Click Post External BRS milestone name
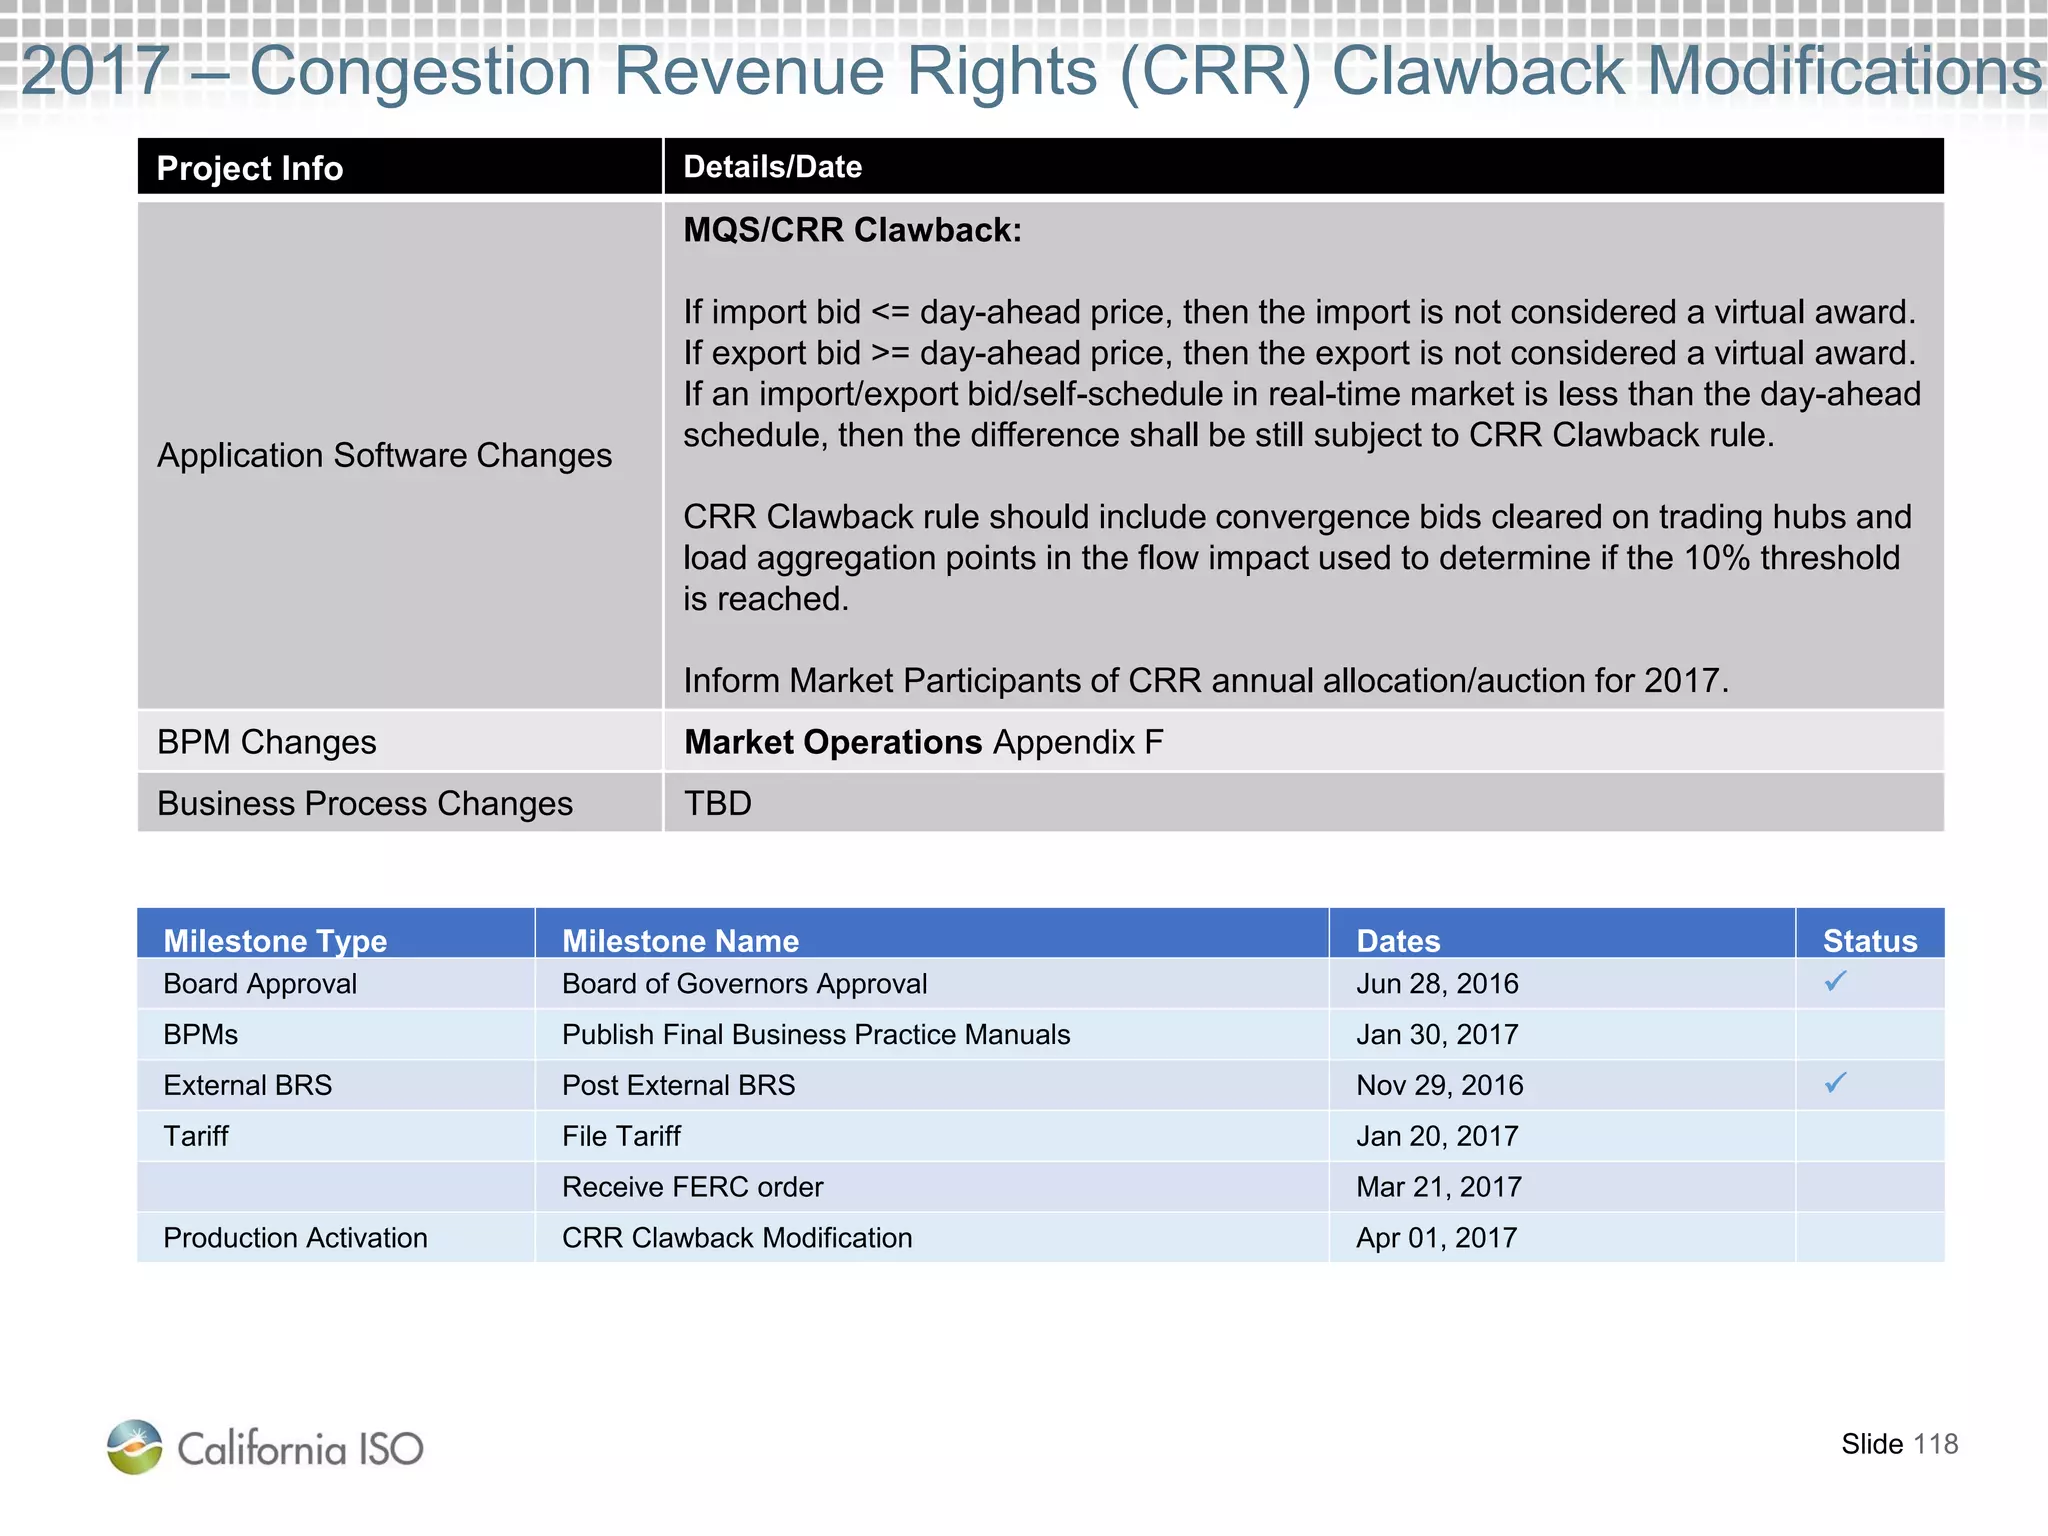Image resolution: width=2048 pixels, height=1536 pixels. click(x=678, y=1085)
